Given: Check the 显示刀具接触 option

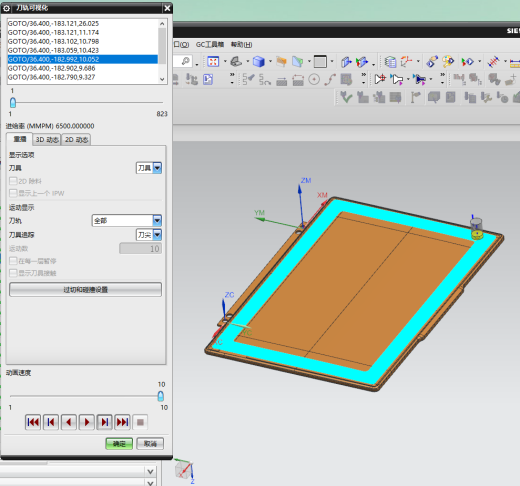Looking at the screenshot, I should (x=13, y=273).
